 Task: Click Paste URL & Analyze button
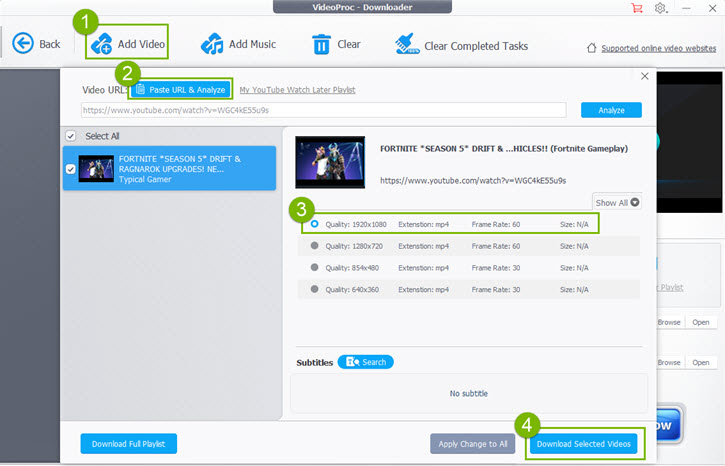tap(181, 90)
